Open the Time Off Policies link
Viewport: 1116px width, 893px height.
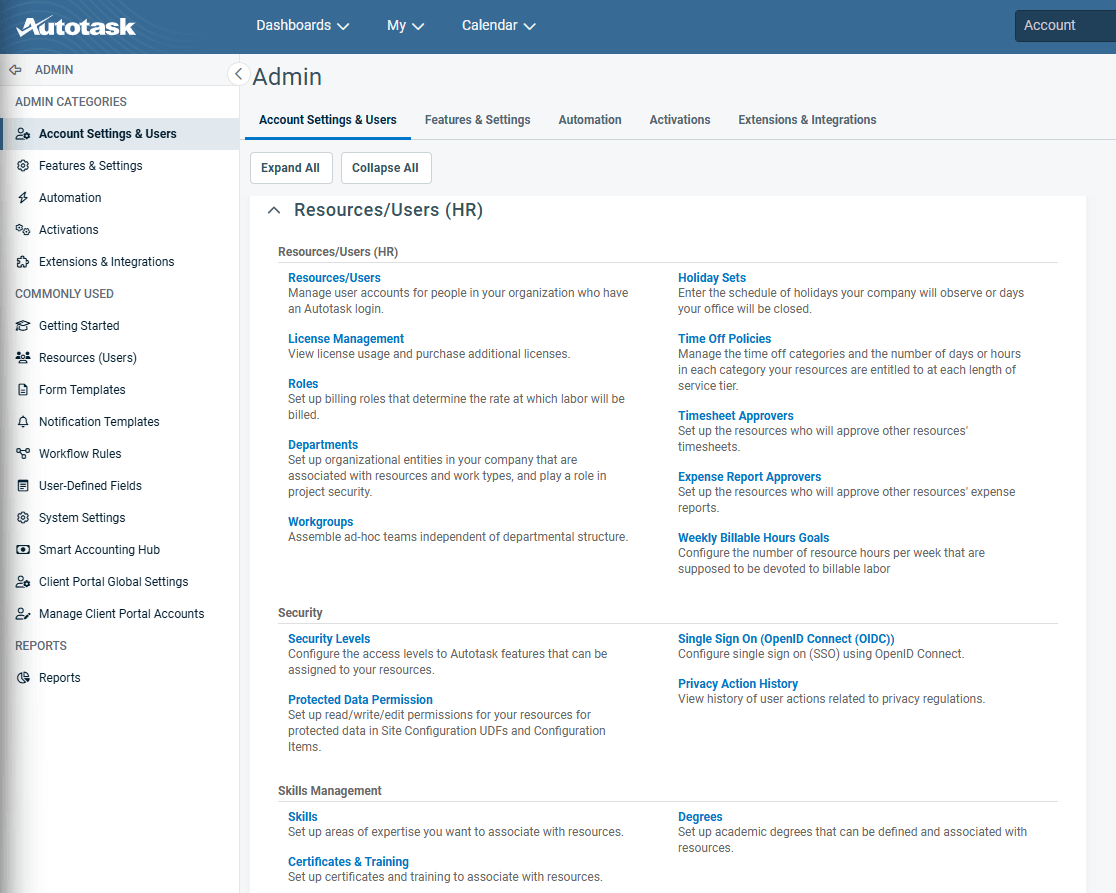pos(725,339)
